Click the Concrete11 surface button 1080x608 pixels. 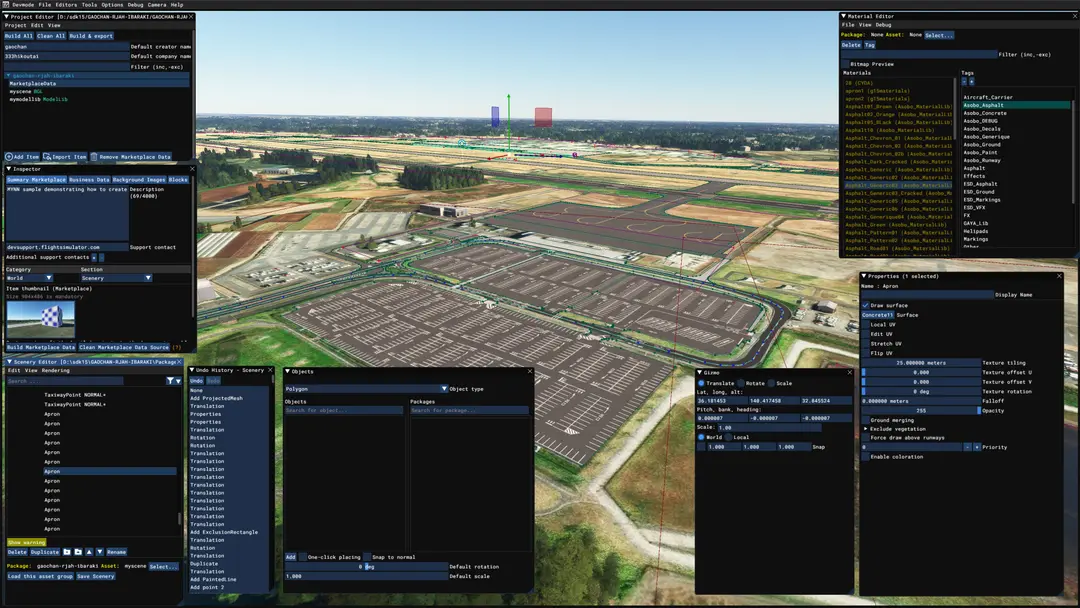(x=878, y=315)
